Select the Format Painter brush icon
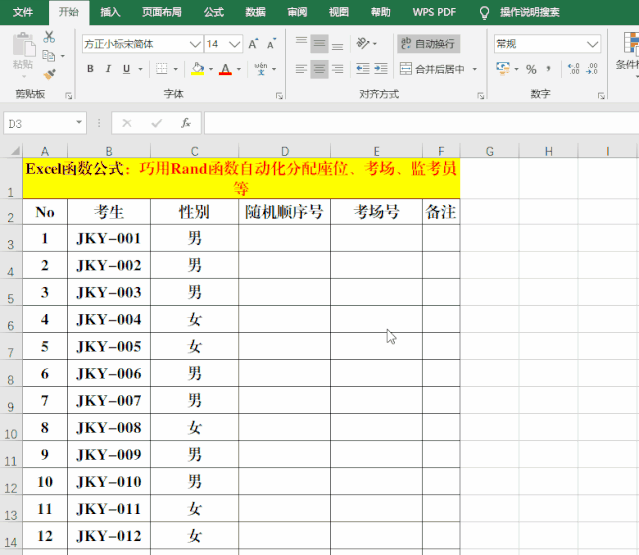The width and height of the screenshot is (639, 555). tap(49, 74)
